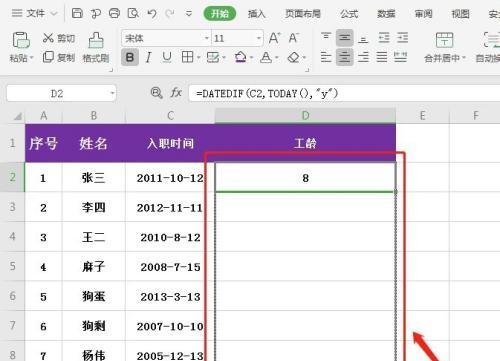This screenshot has height=361, width=500.
Task: Open the fill color dropdown arrow
Action: coord(251,58)
